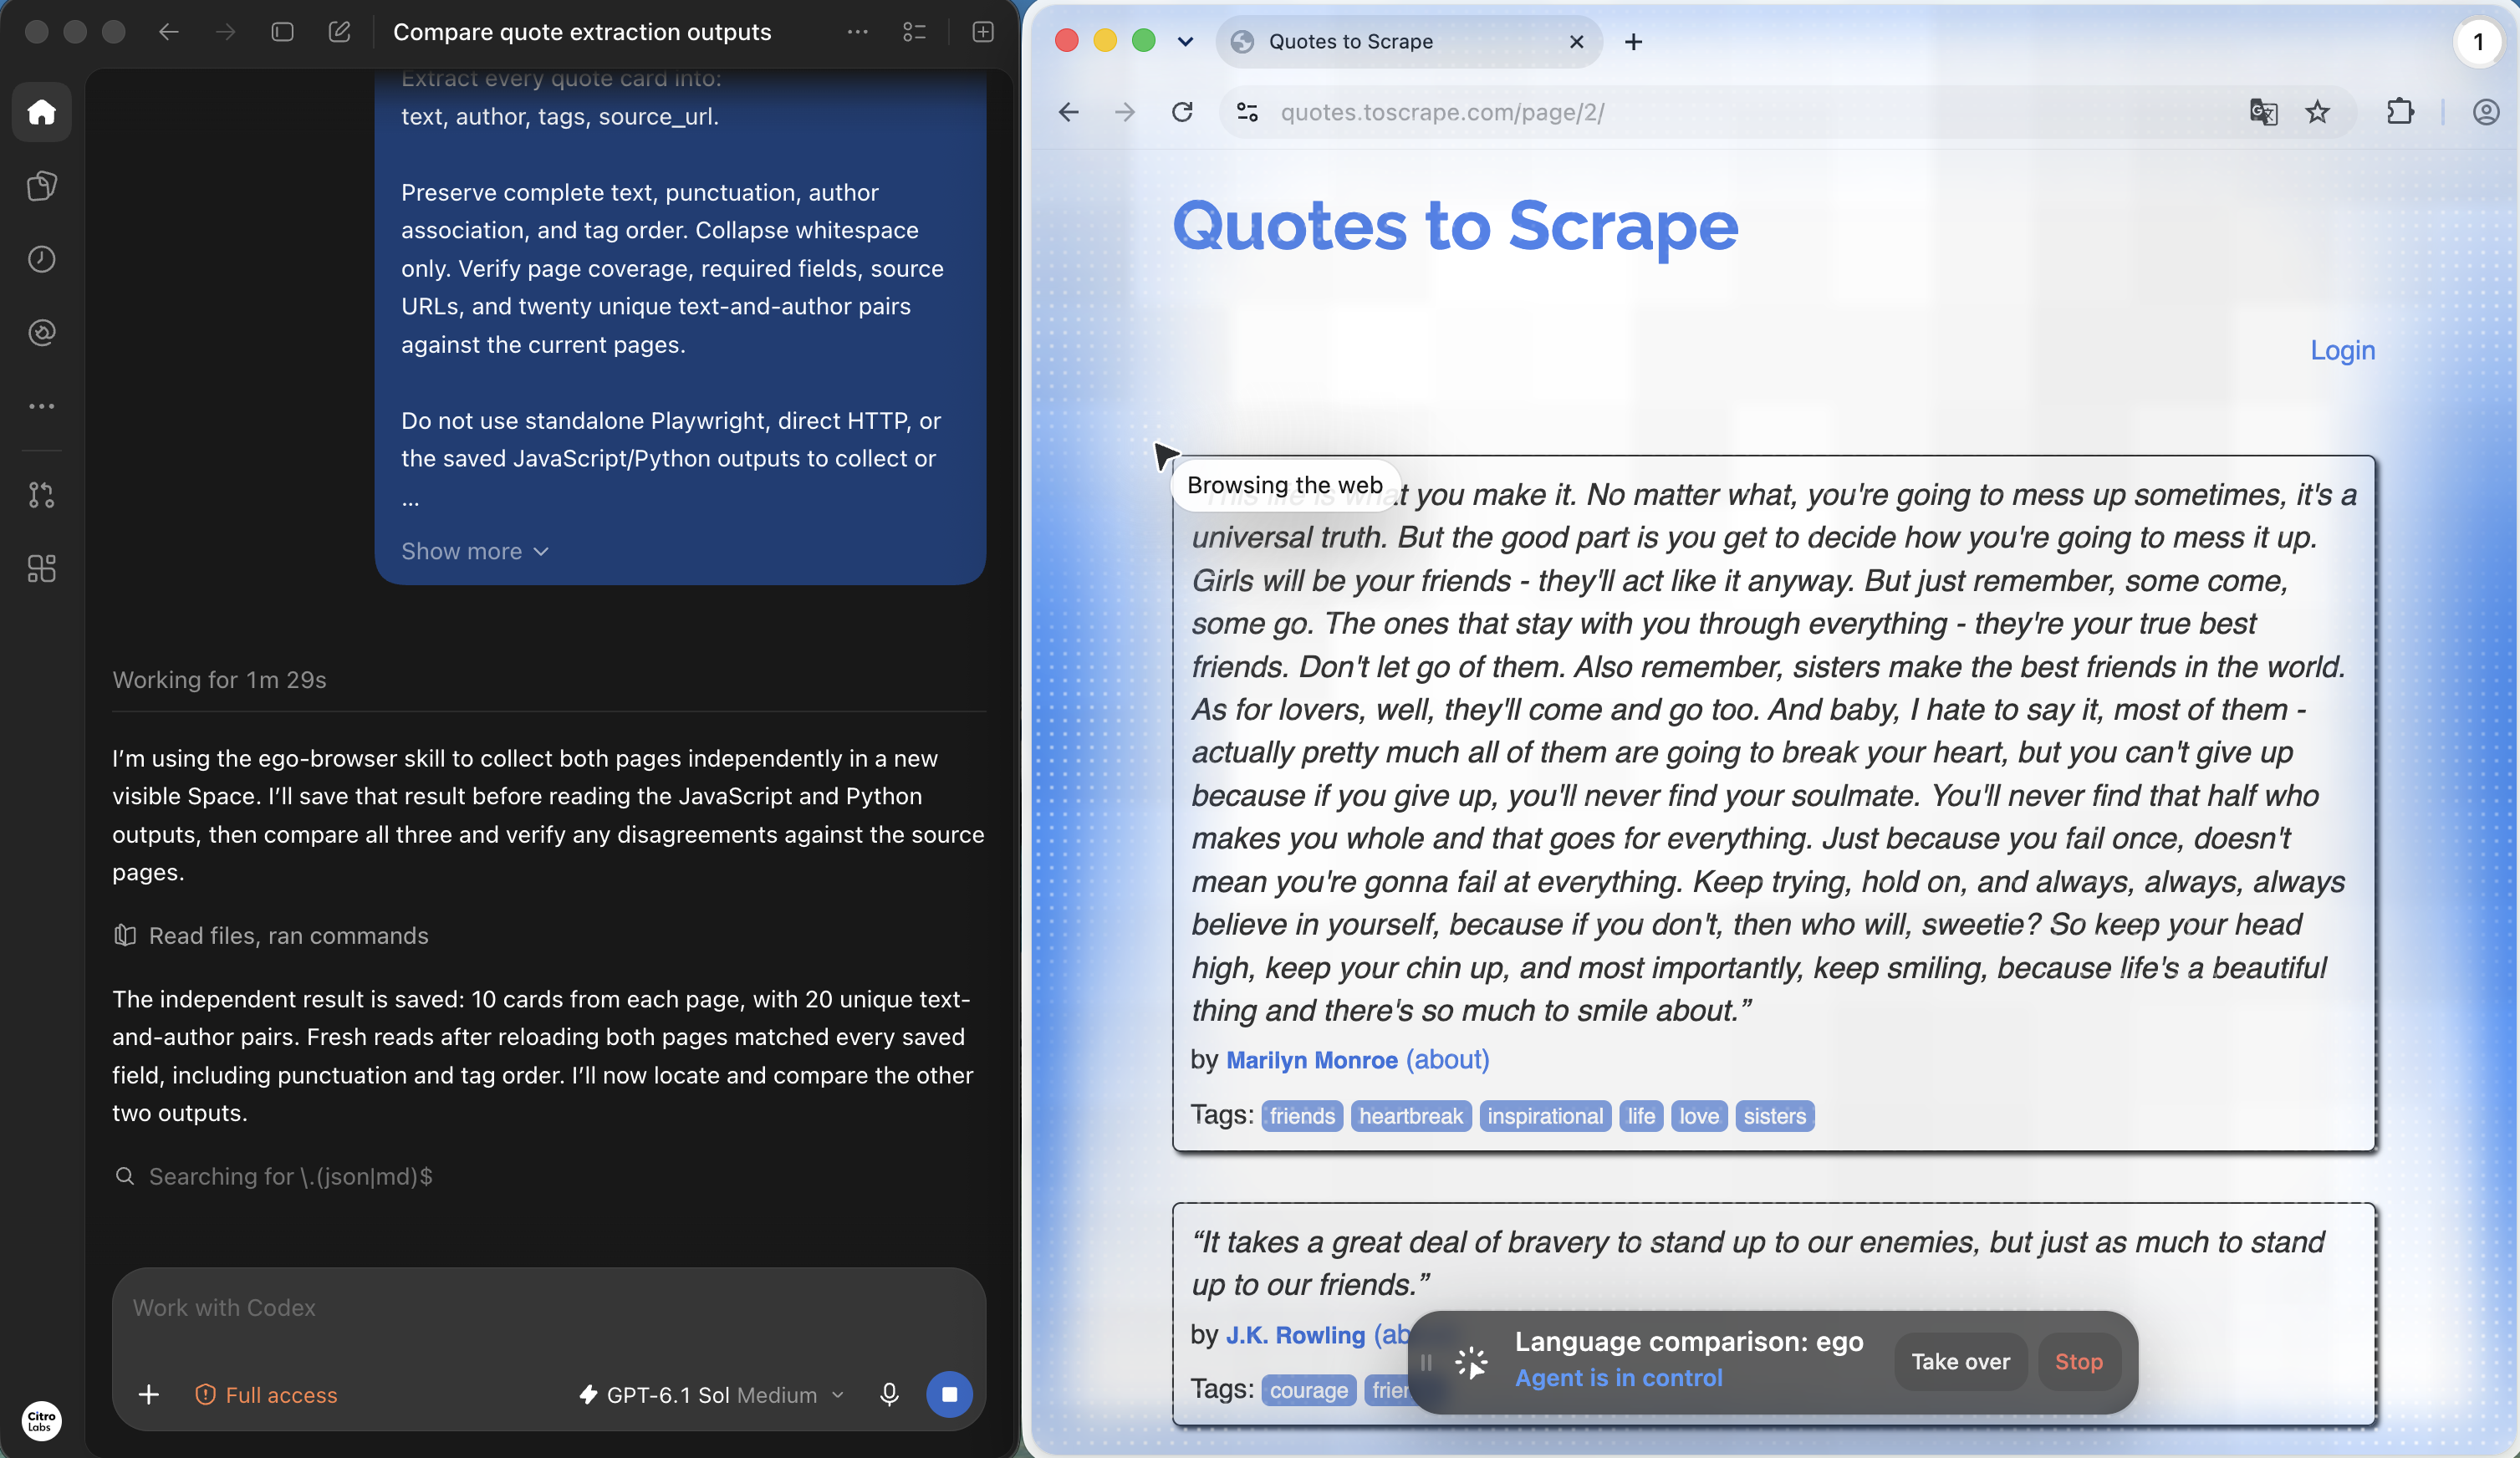
Task: Open the conversation options ellipsis menu
Action: pyautogui.click(x=857, y=32)
